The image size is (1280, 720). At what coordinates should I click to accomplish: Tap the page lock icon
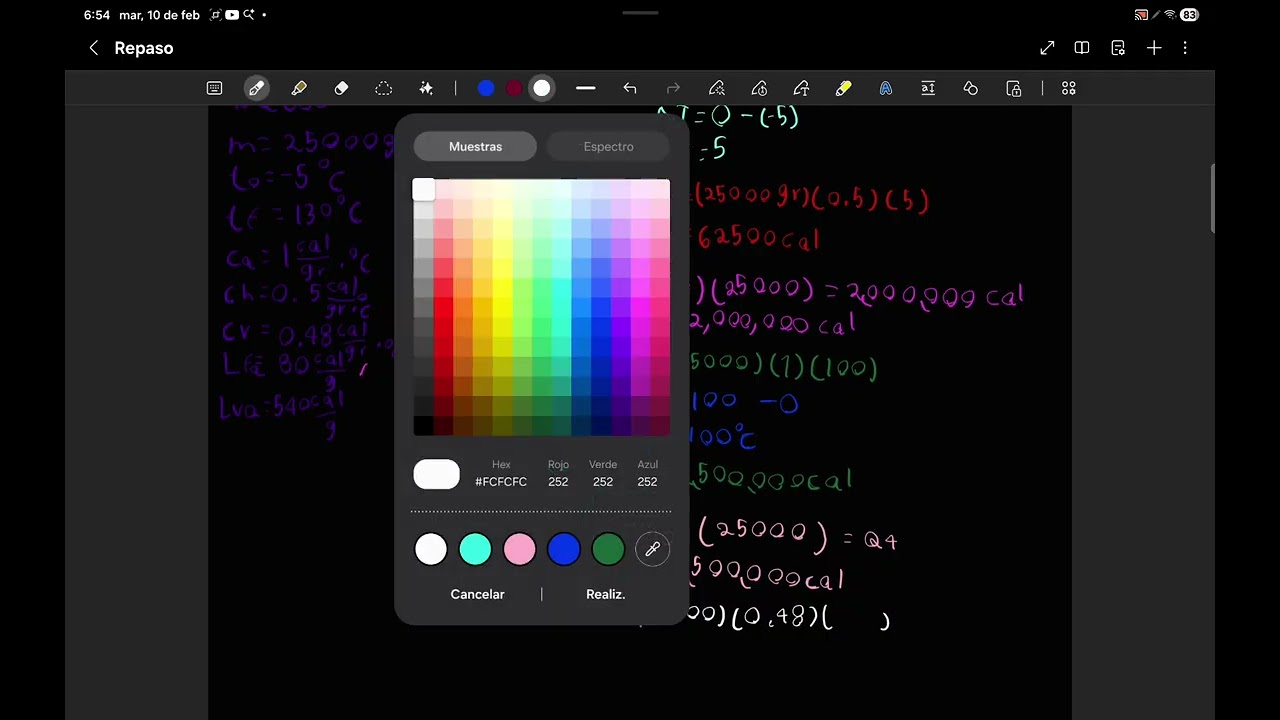1013,89
